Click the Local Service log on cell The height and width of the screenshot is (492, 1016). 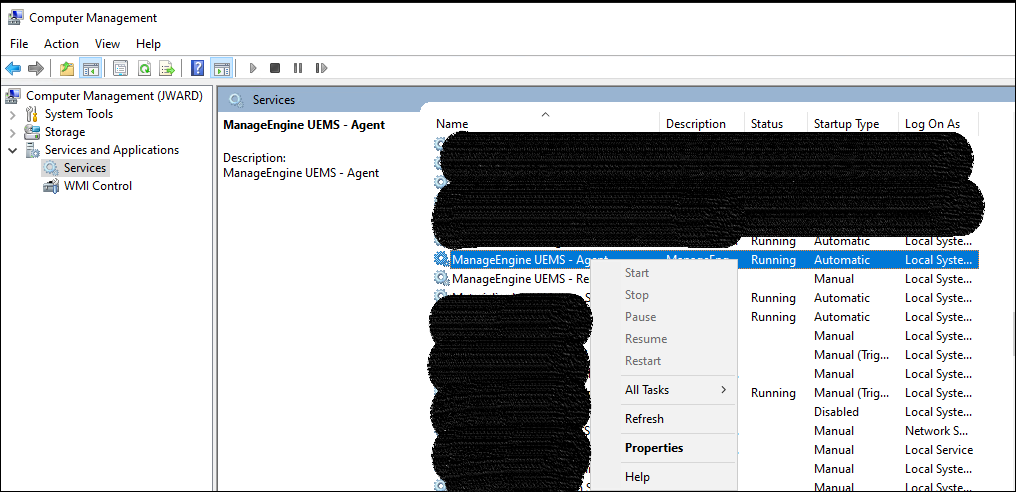tap(939, 450)
